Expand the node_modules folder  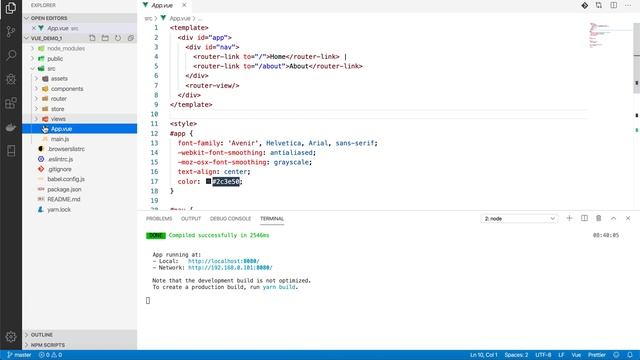[80, 48]
